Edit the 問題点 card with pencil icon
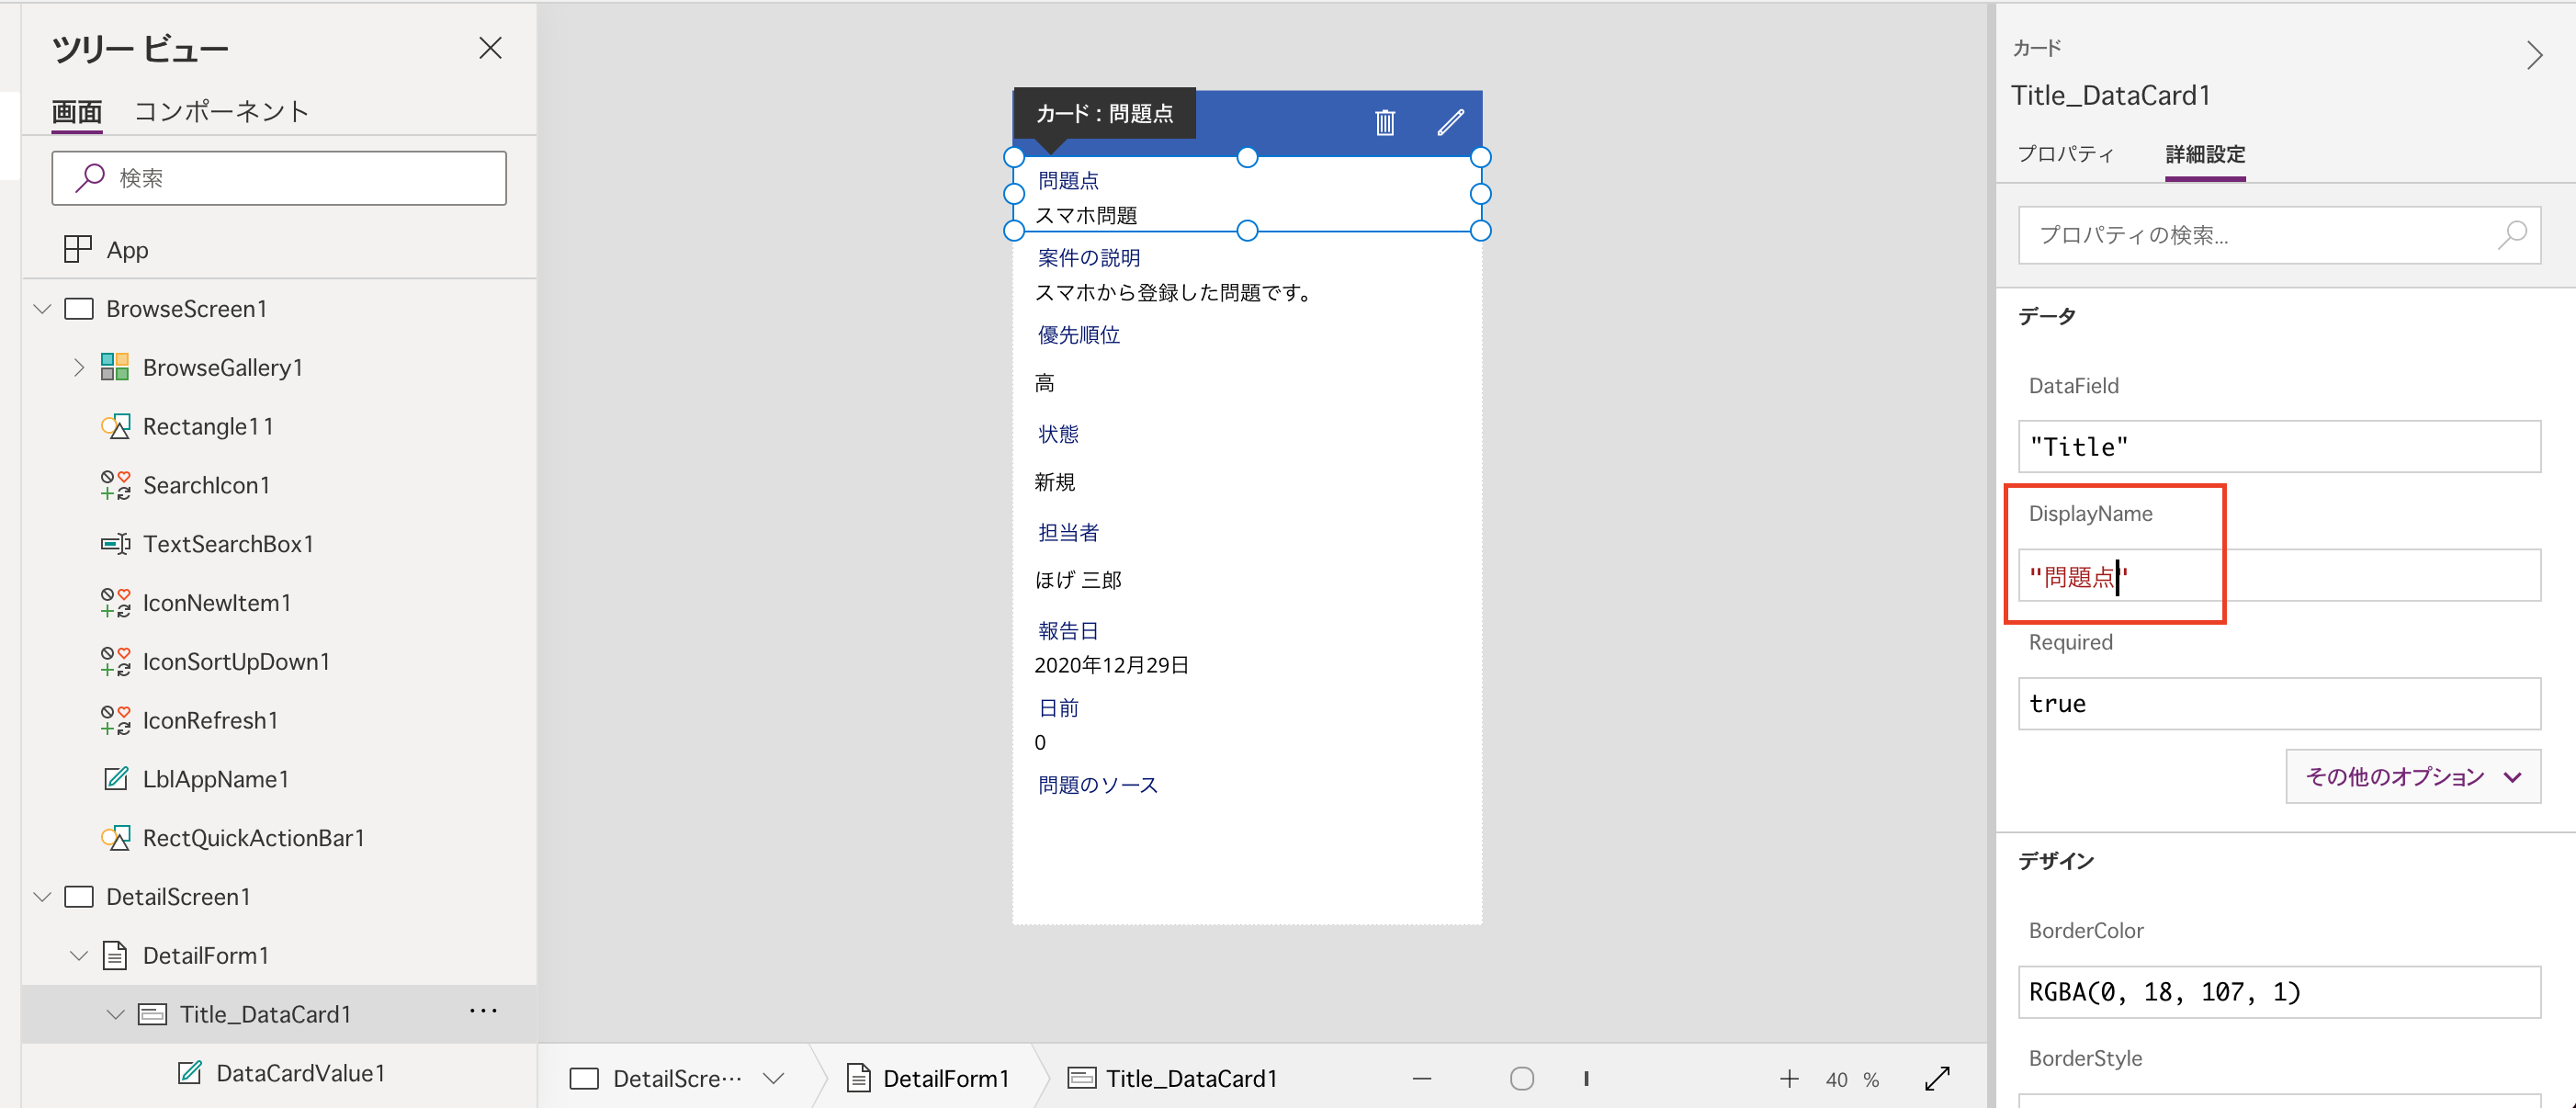This screenshot has width=2576, height=1108. [1451, 122]
